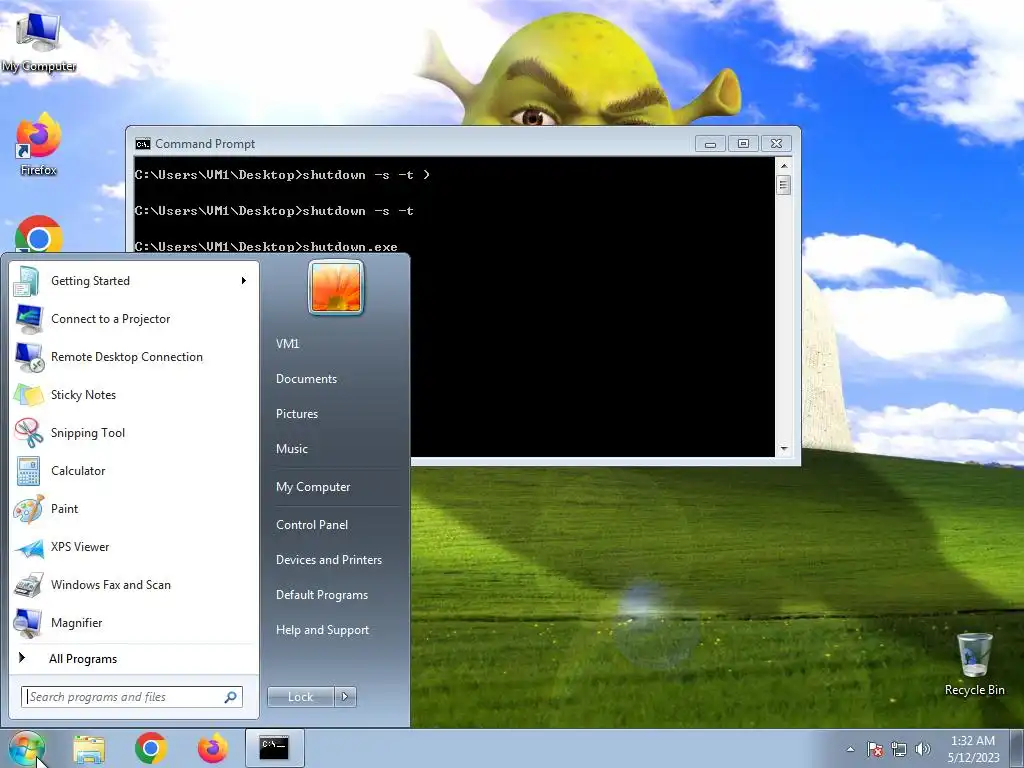Open Calculator from Start menu

(134, 471)
